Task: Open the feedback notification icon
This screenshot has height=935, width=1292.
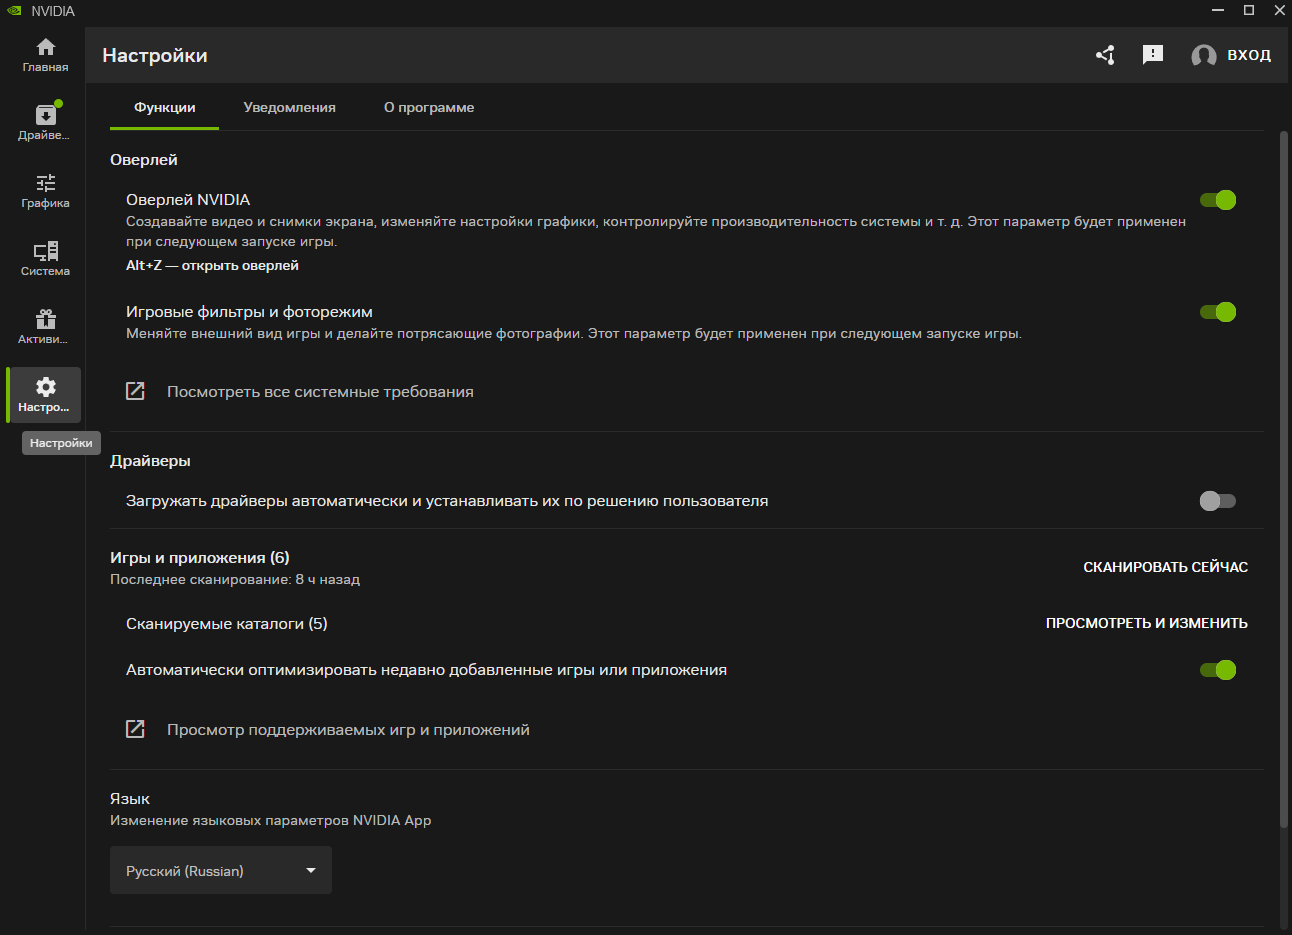Action: click(1153, 55)
